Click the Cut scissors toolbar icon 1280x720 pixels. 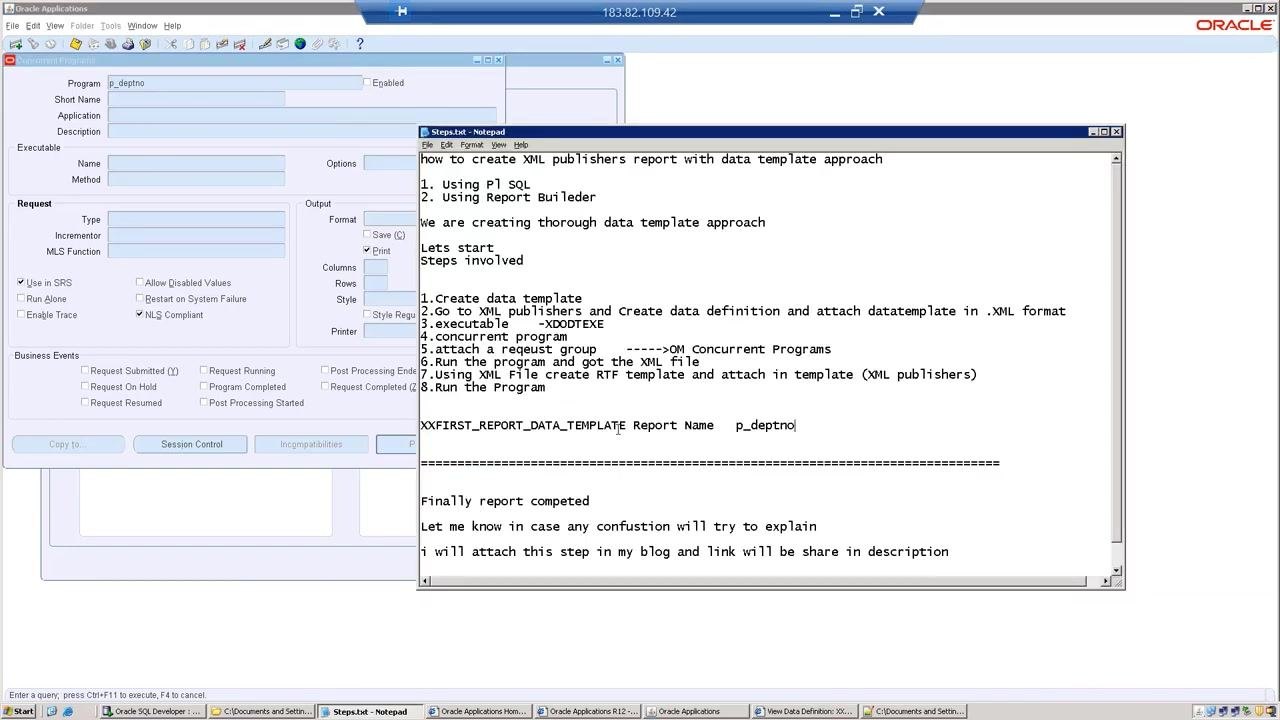click(171, 44)
